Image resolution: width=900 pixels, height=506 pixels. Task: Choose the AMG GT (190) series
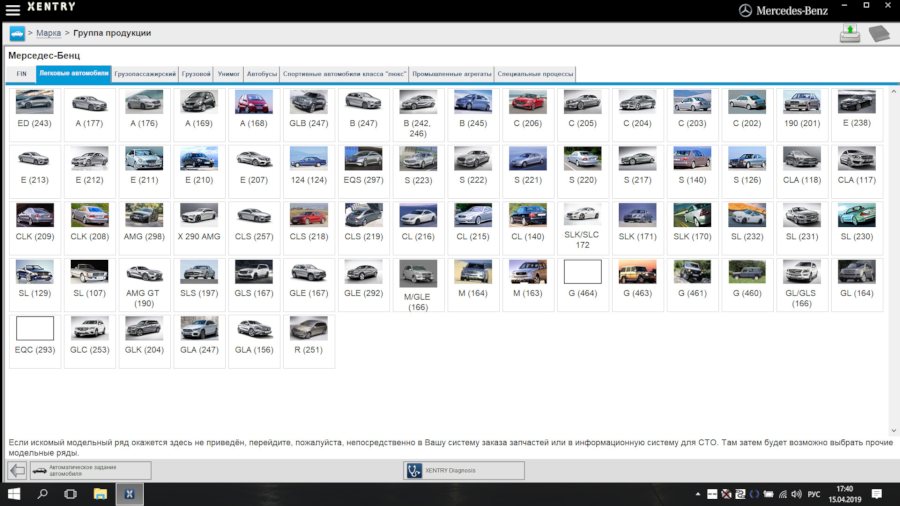144,285
